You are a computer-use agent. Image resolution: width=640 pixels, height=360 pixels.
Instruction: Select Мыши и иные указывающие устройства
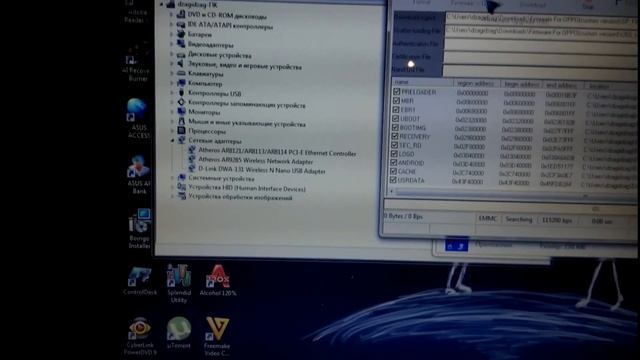pyautogui.click(x=247, y=122)
